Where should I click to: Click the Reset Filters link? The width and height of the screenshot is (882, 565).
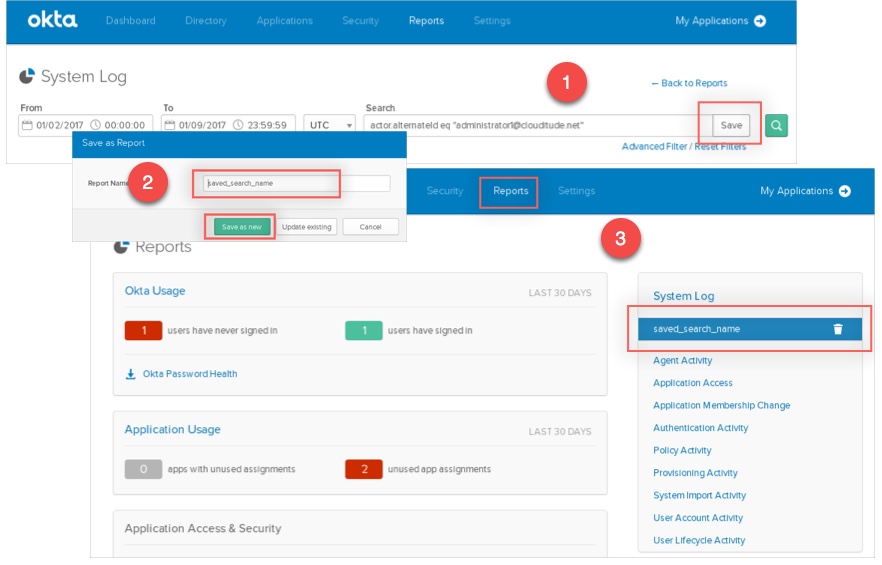(x=720, y=147)
